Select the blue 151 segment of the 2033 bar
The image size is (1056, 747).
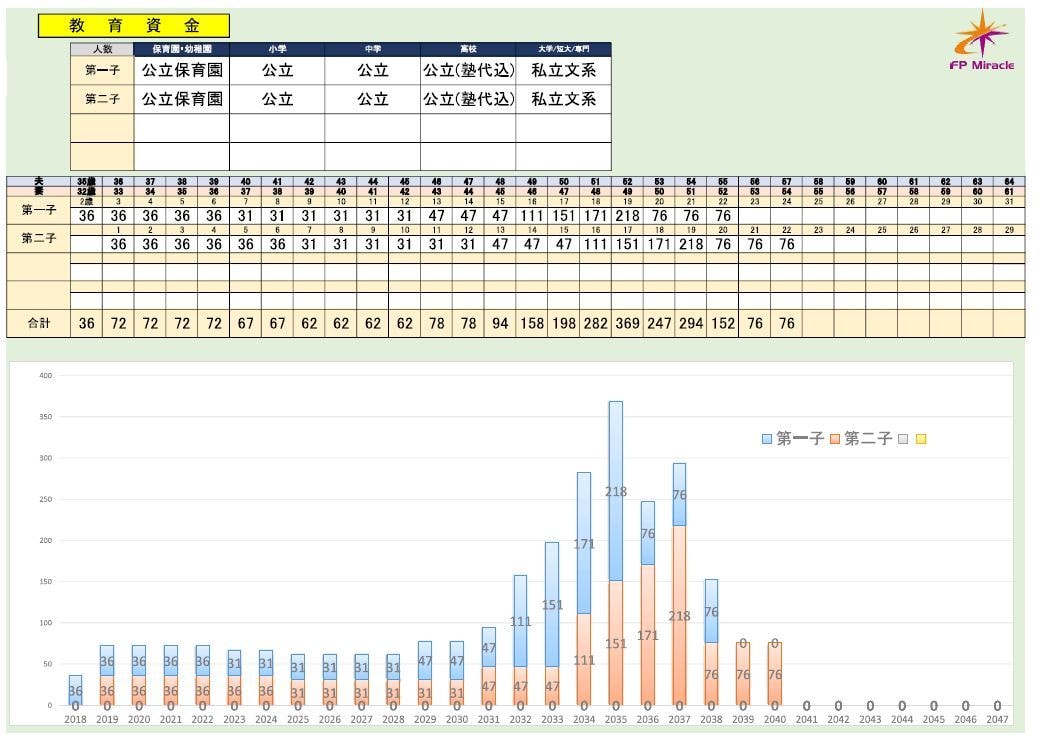(x=552, y=605)
